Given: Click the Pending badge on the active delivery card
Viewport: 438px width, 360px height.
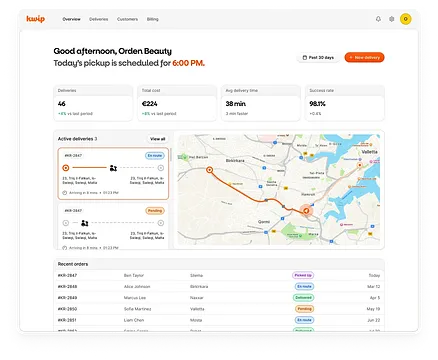Looking at the screenshot, I should 155,211.
